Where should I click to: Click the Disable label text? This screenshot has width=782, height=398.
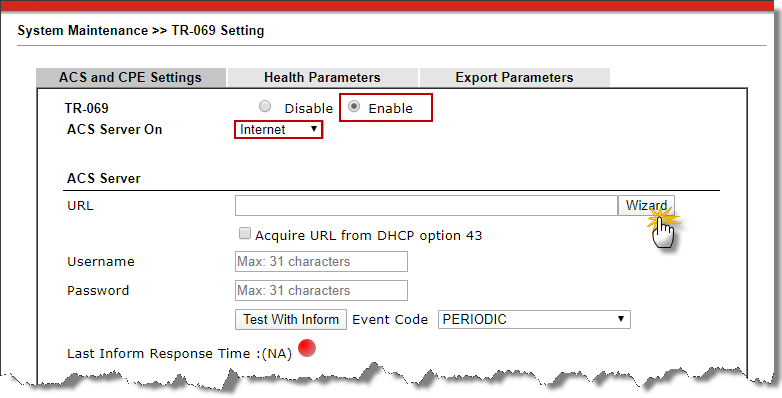point(308,108)
